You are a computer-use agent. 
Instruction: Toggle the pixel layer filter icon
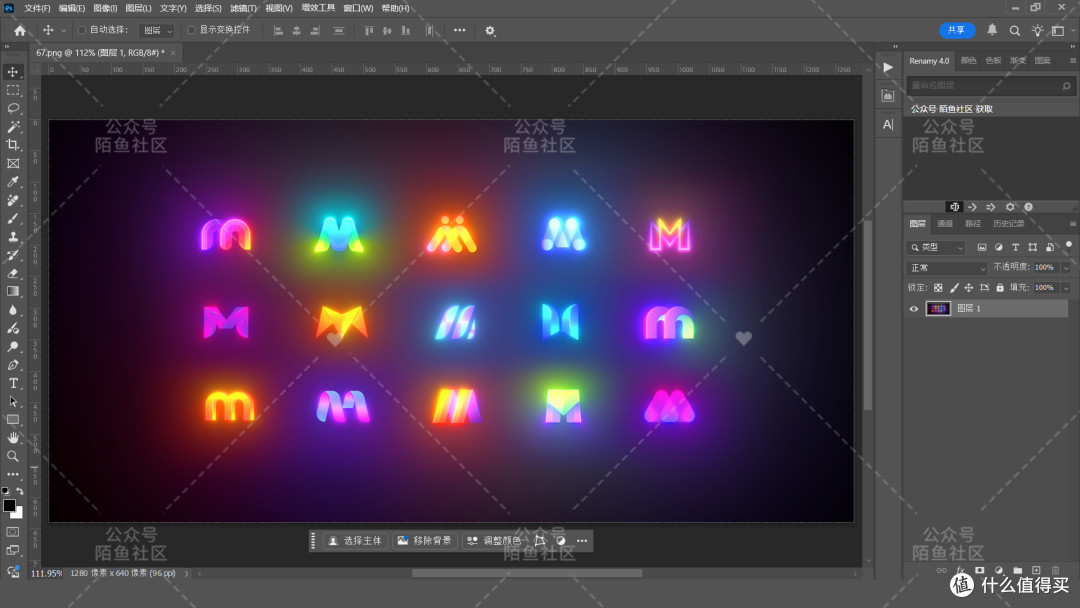(x=982, y=247)
